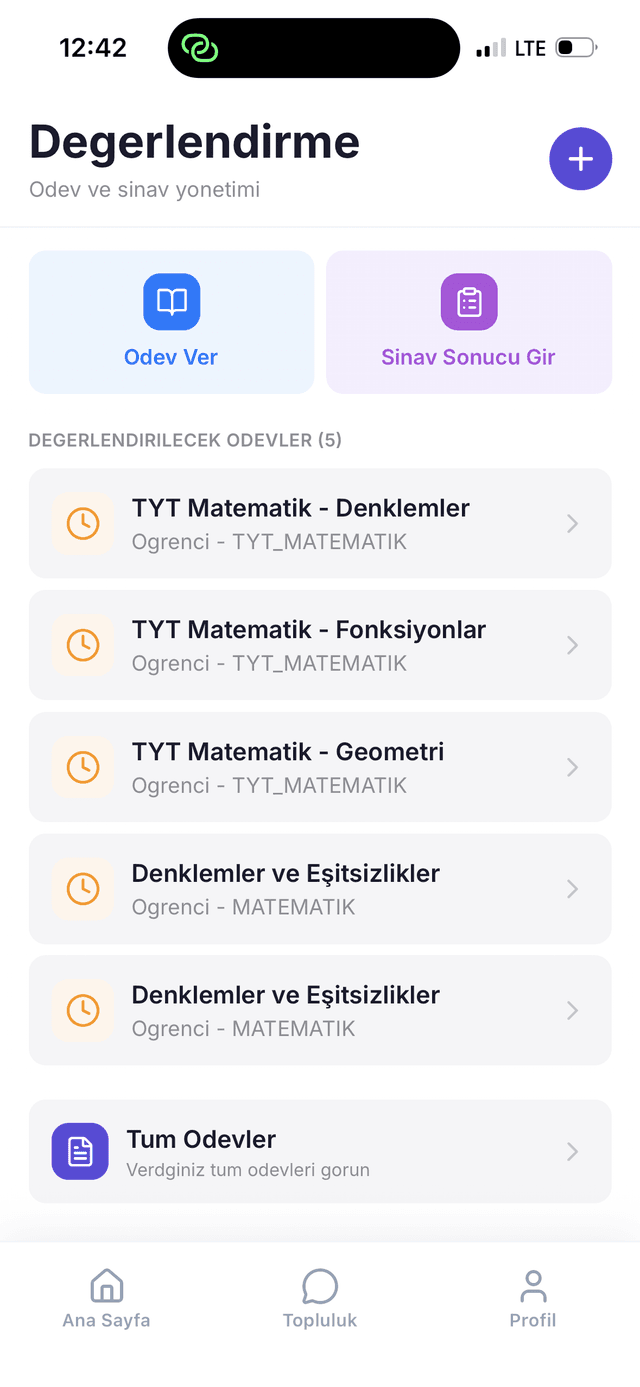640x1387 pixels.
Task: Click the clock icon next to TYT Matematik - Denklemler
Action: coord(83,523)
